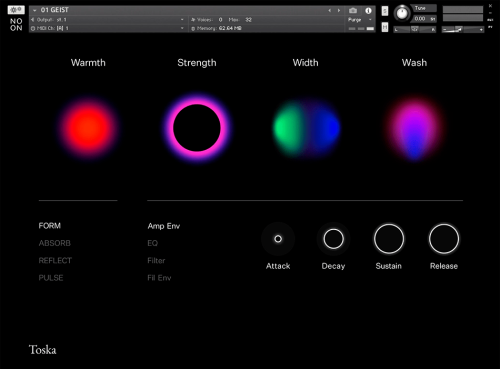Click the Tune label box
Screen dimensions: 500x369
(x=424, y=8)
